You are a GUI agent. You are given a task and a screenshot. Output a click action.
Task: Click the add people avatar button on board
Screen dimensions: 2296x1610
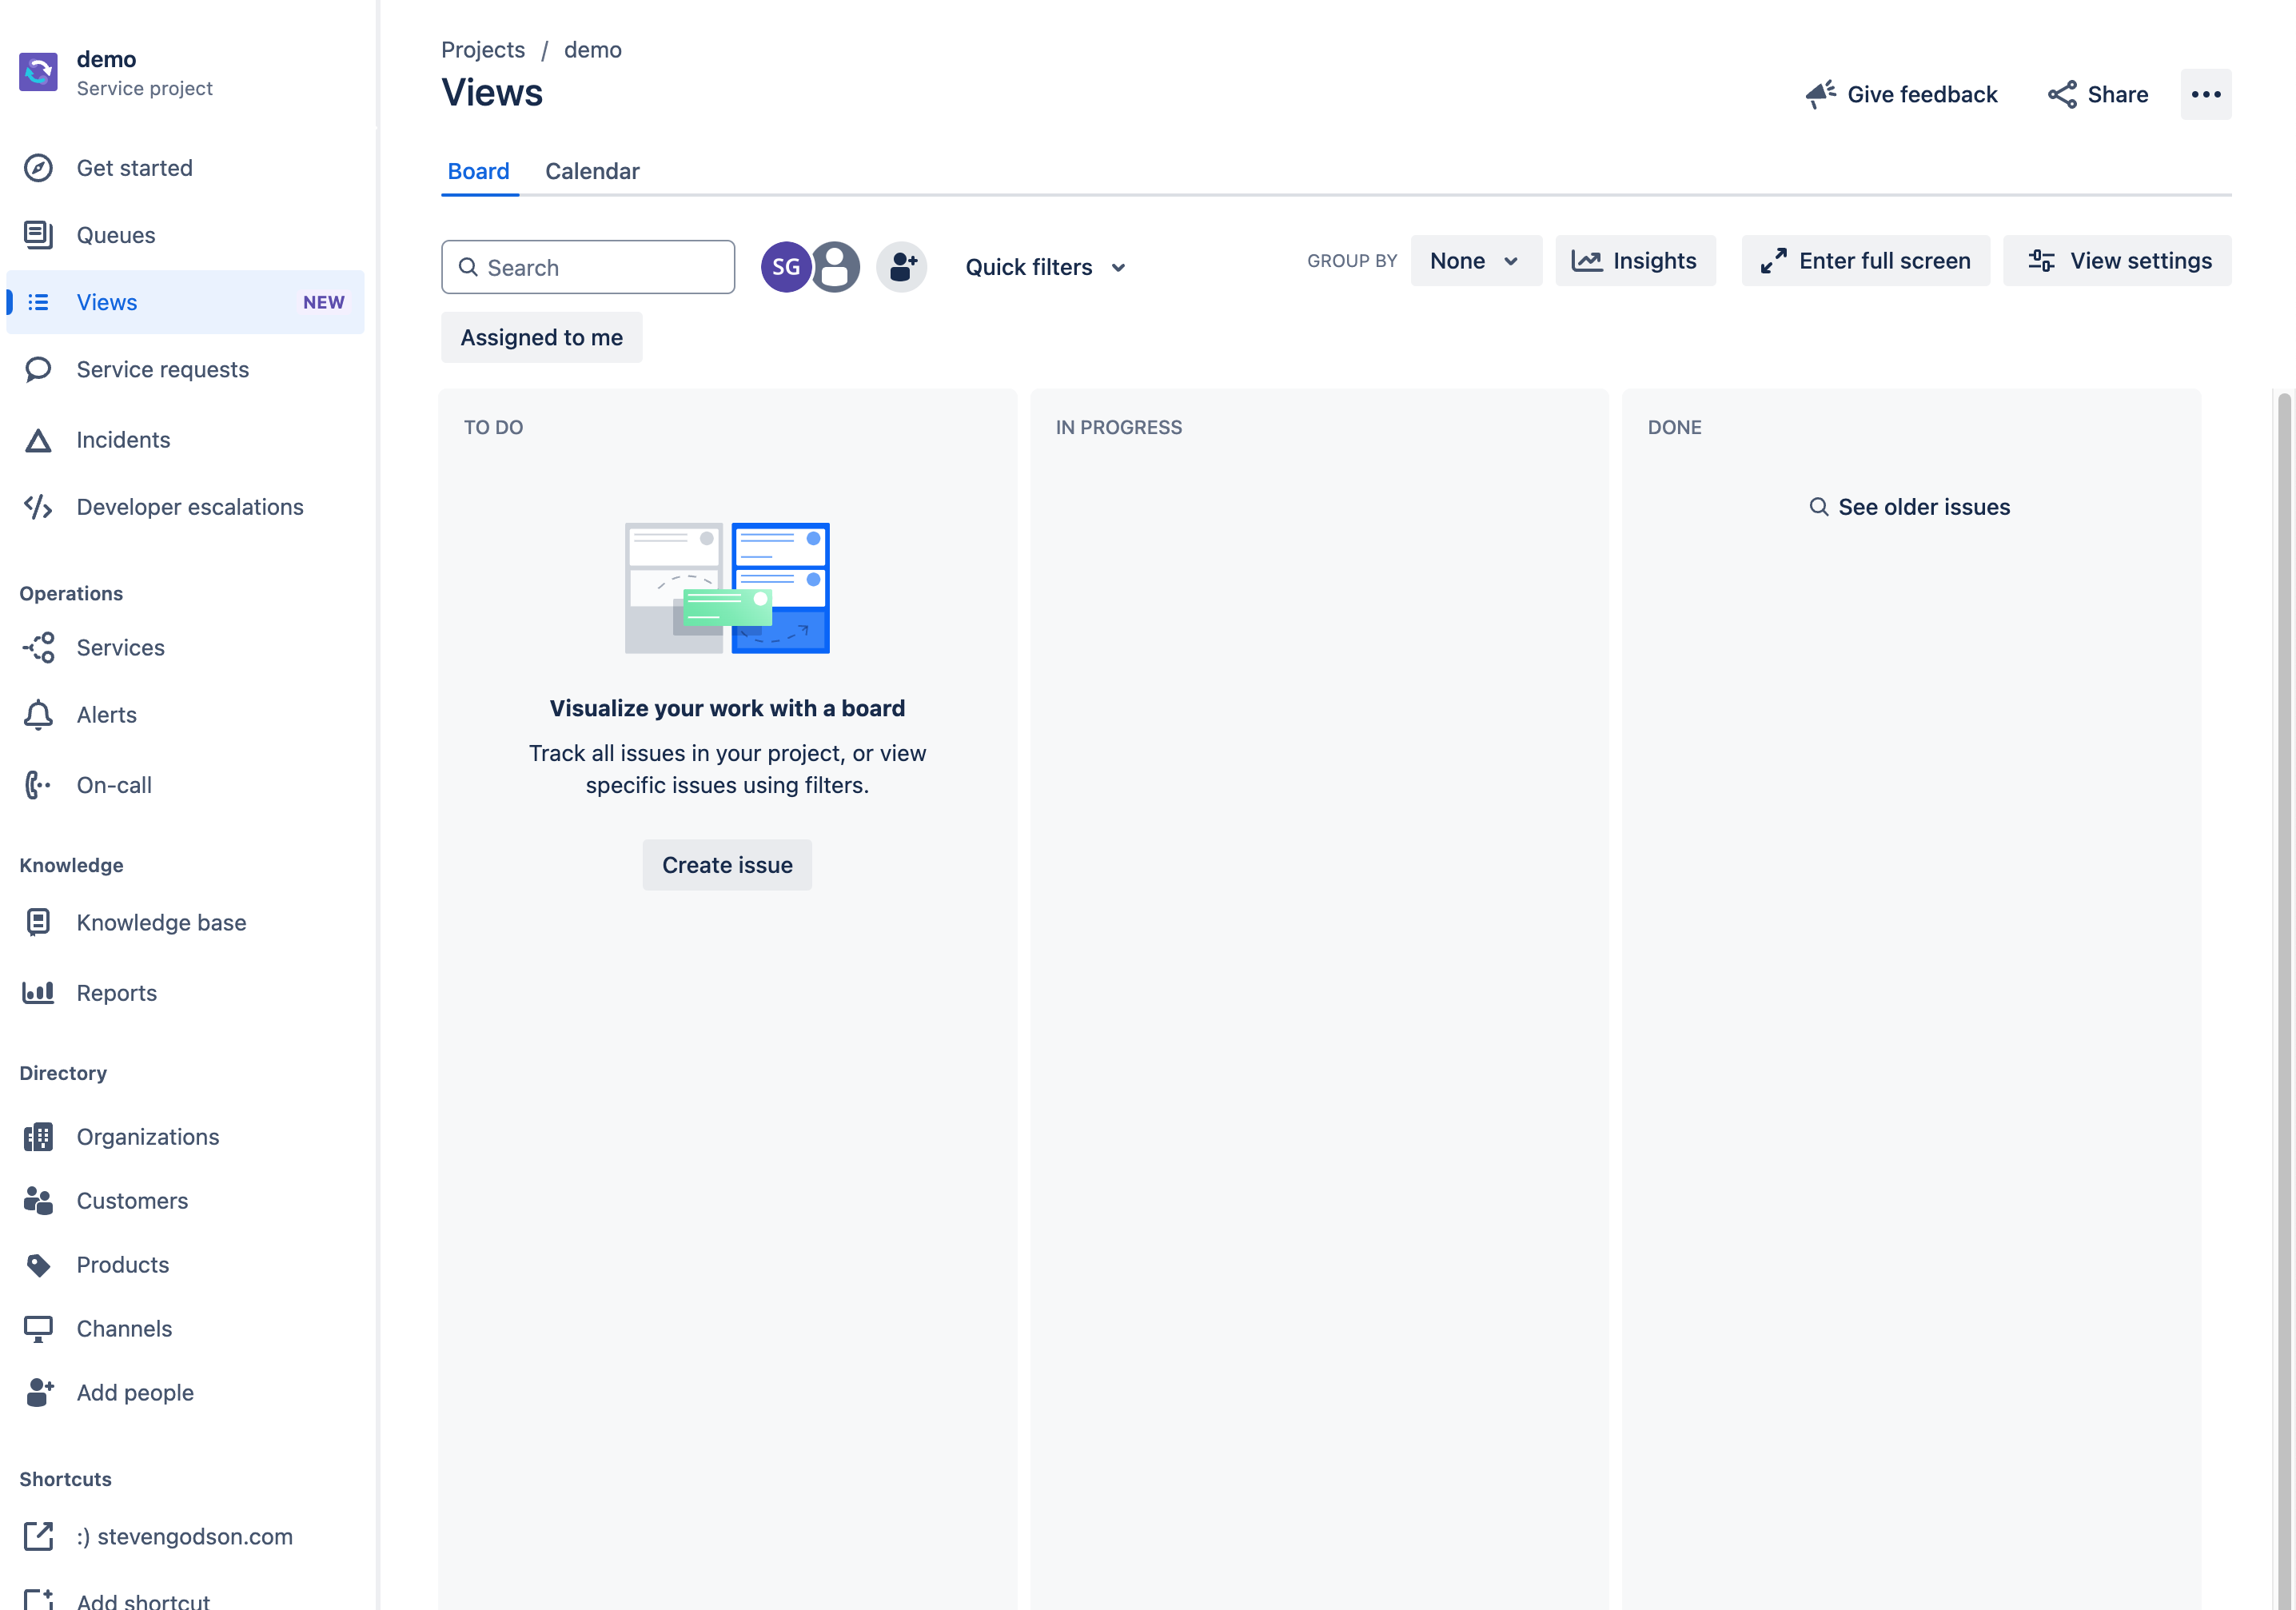902,267
